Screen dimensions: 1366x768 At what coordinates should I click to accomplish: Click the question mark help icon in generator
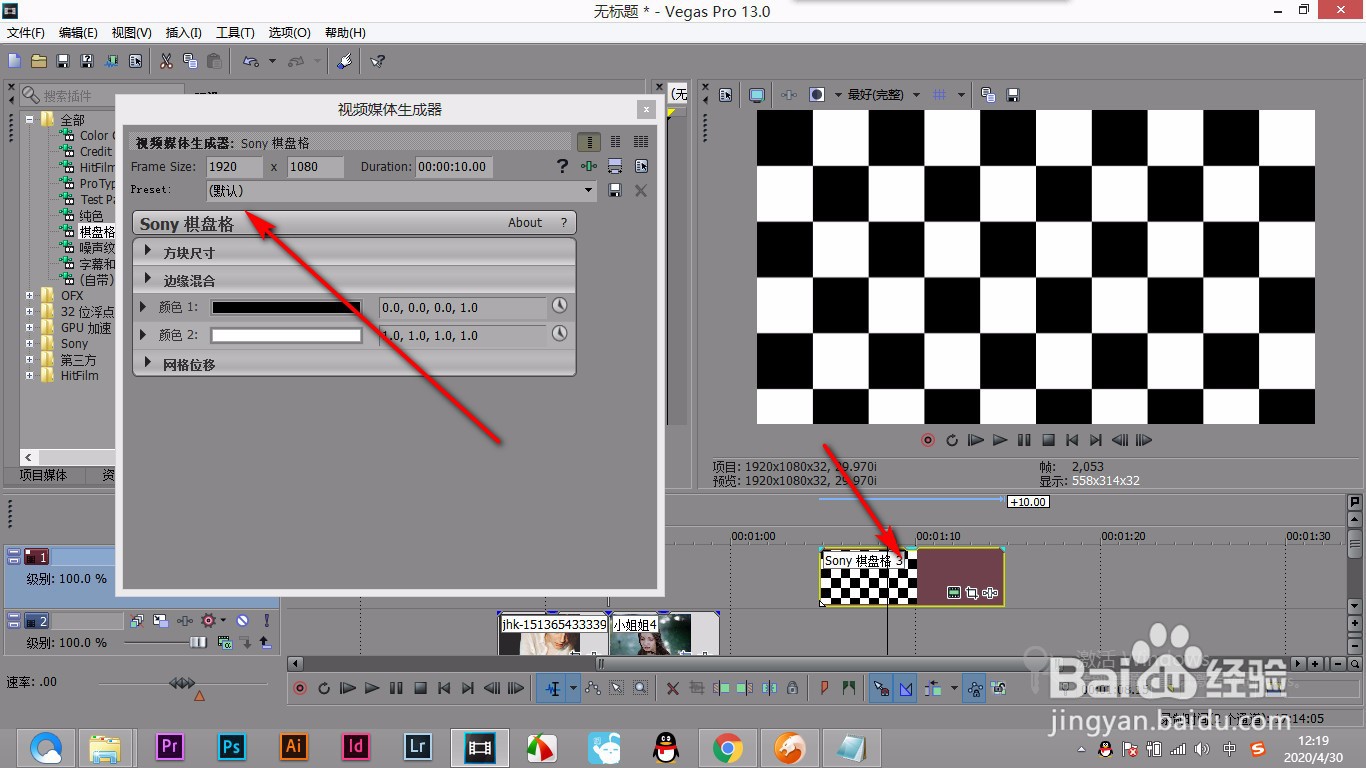click(562, 166)
